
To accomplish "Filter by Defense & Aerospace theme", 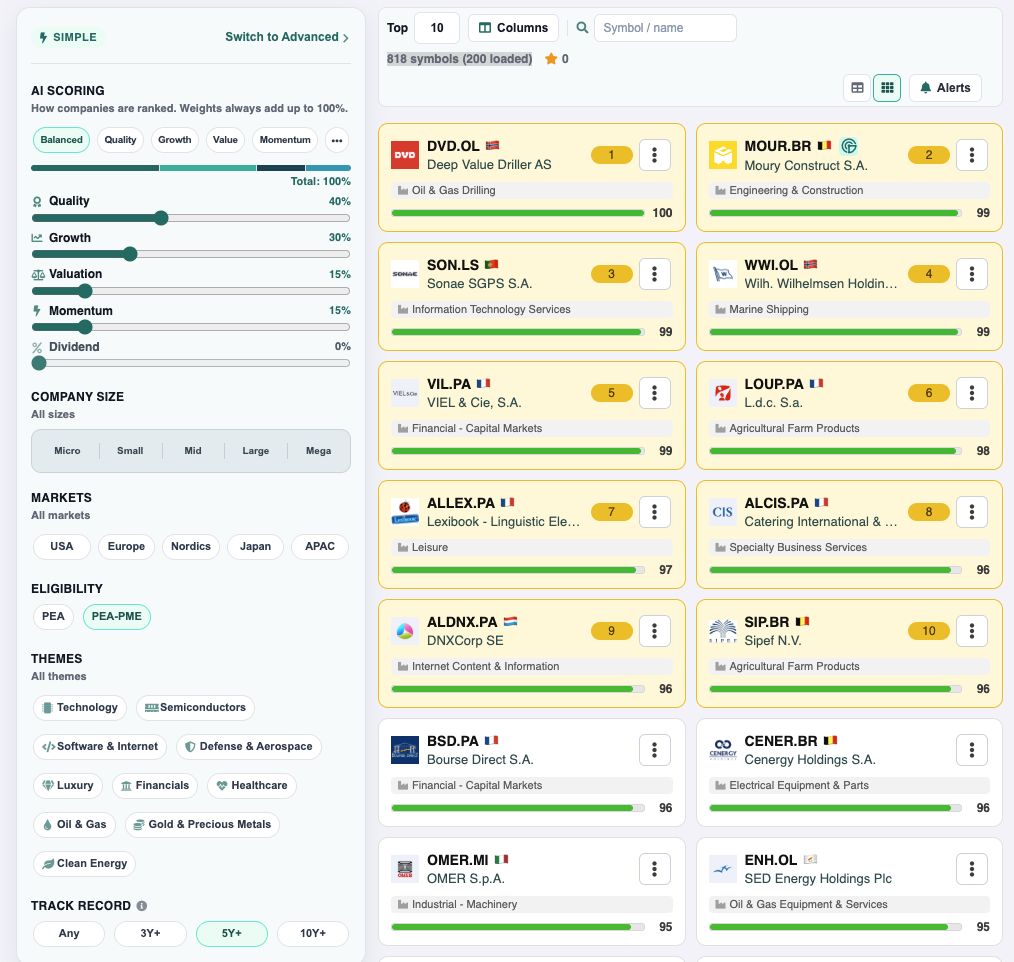I will tap(249, 747).
